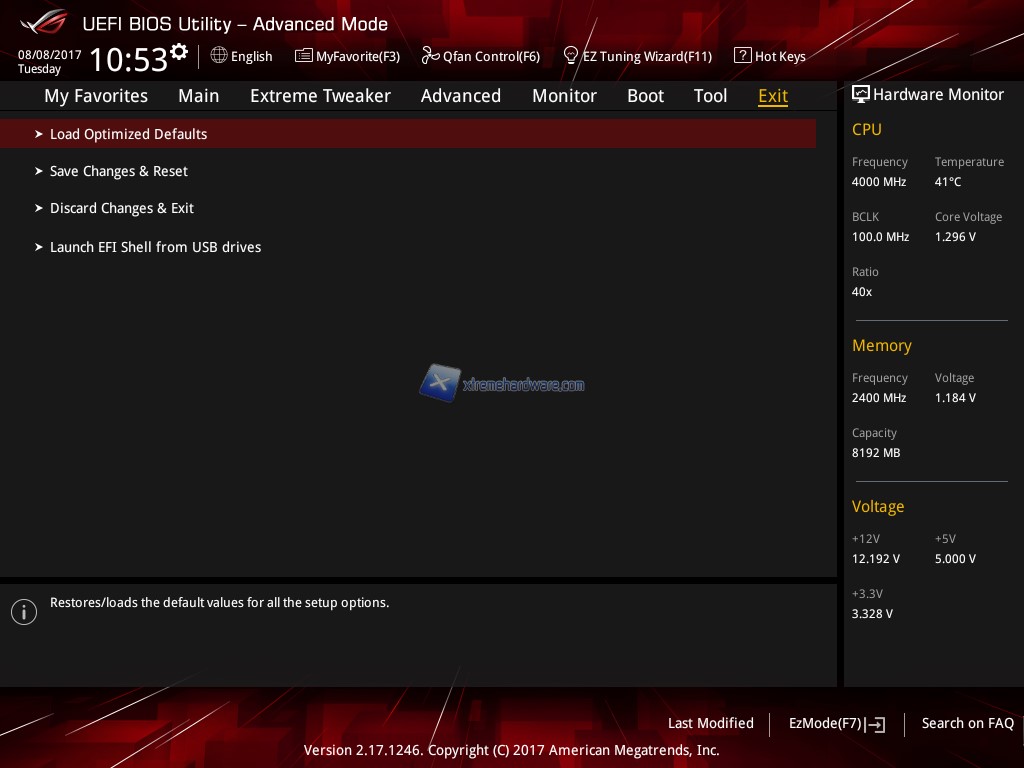Switch to the Extreme Tweaker tab
This screenshot has width=1024, height=768.
pyautogui.click(x=320, y=96)
